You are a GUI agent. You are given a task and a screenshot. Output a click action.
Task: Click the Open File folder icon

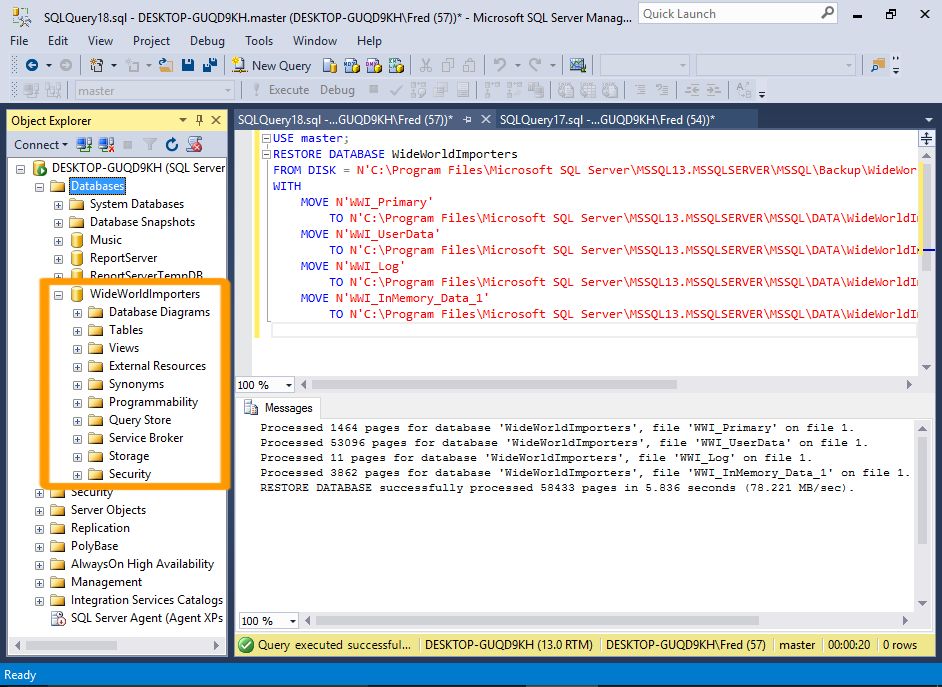tap(166, 65)
